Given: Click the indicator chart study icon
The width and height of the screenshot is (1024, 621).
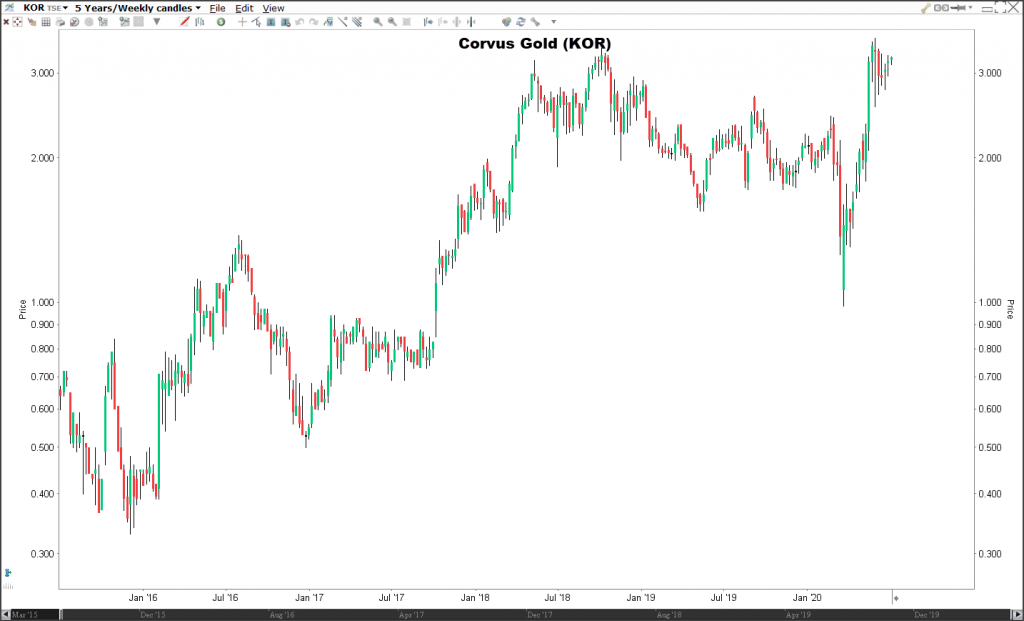Looking at the screenshot, I should point(328,22).
